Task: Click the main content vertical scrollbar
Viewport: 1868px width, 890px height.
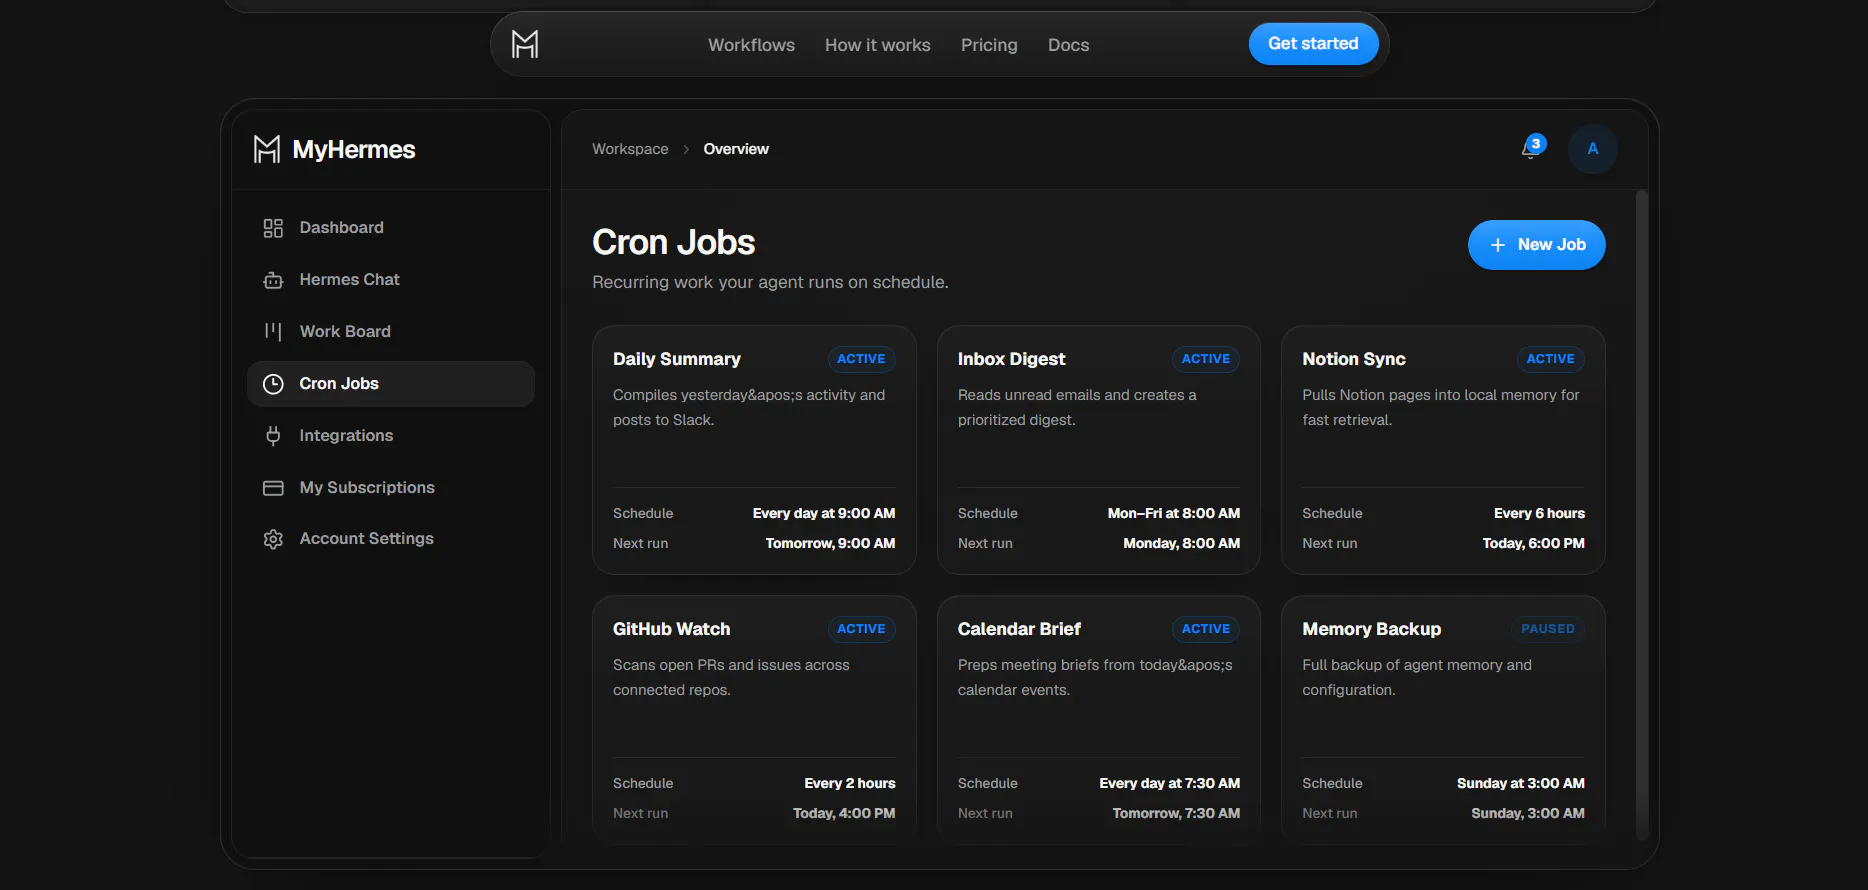Action: coord(1641,515)
